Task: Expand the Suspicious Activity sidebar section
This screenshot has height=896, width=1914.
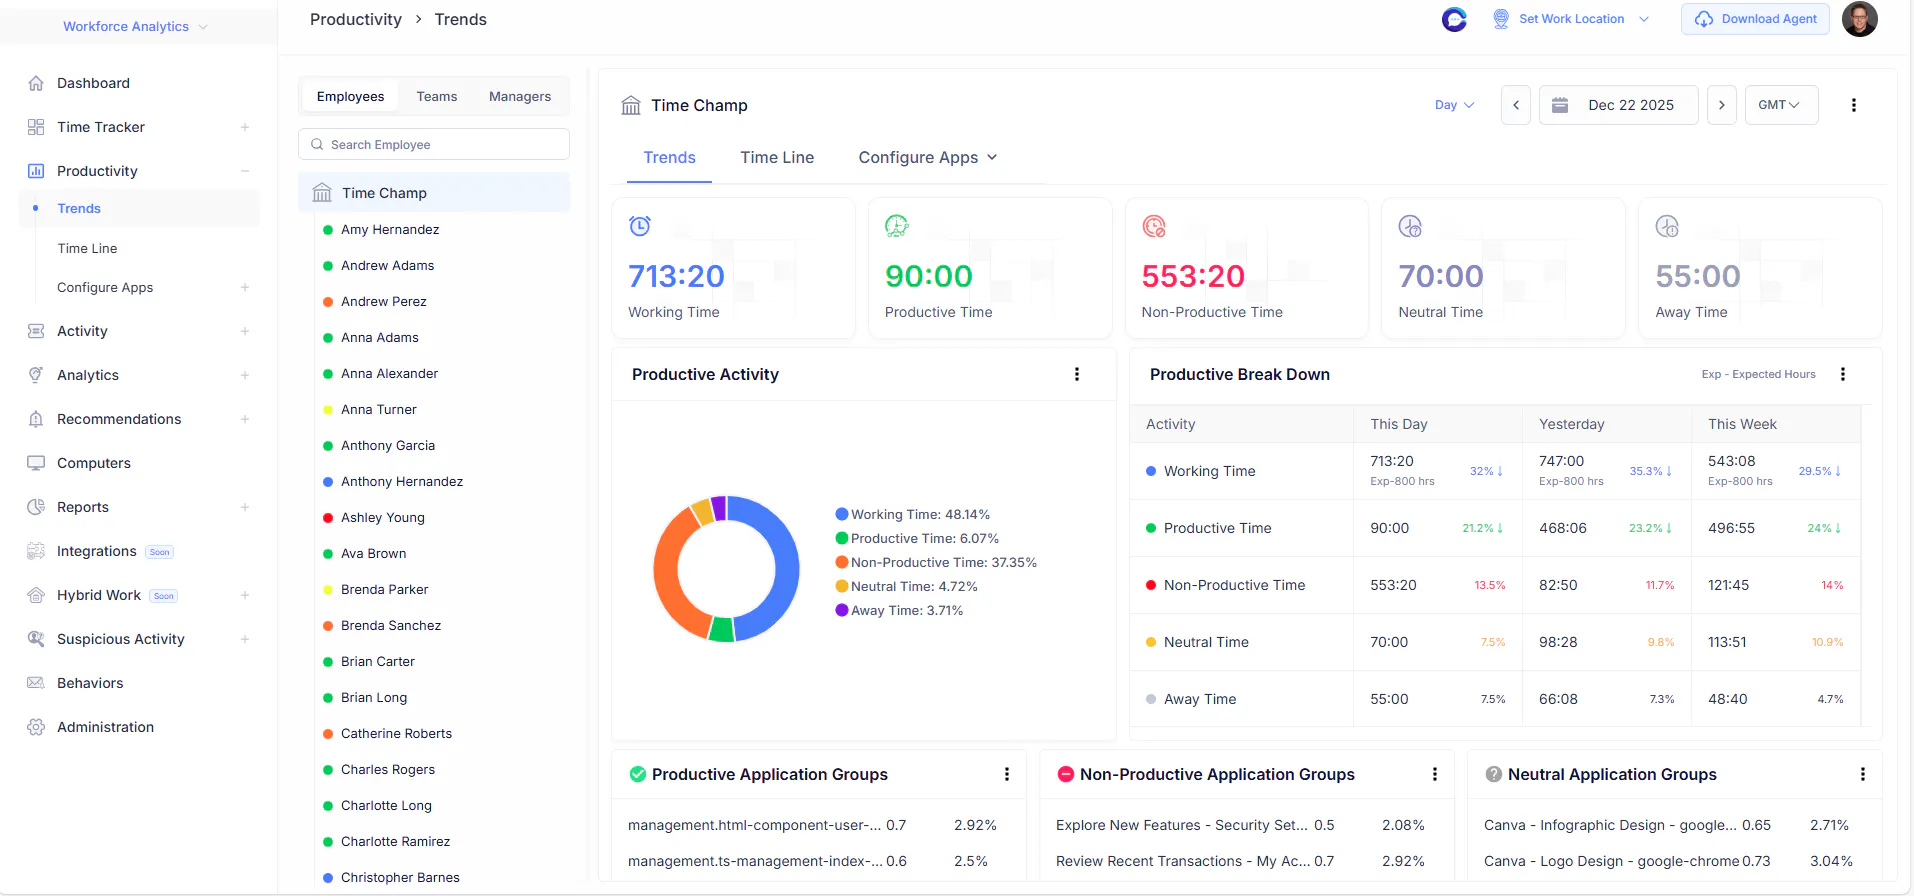Action: pos(245,639)
